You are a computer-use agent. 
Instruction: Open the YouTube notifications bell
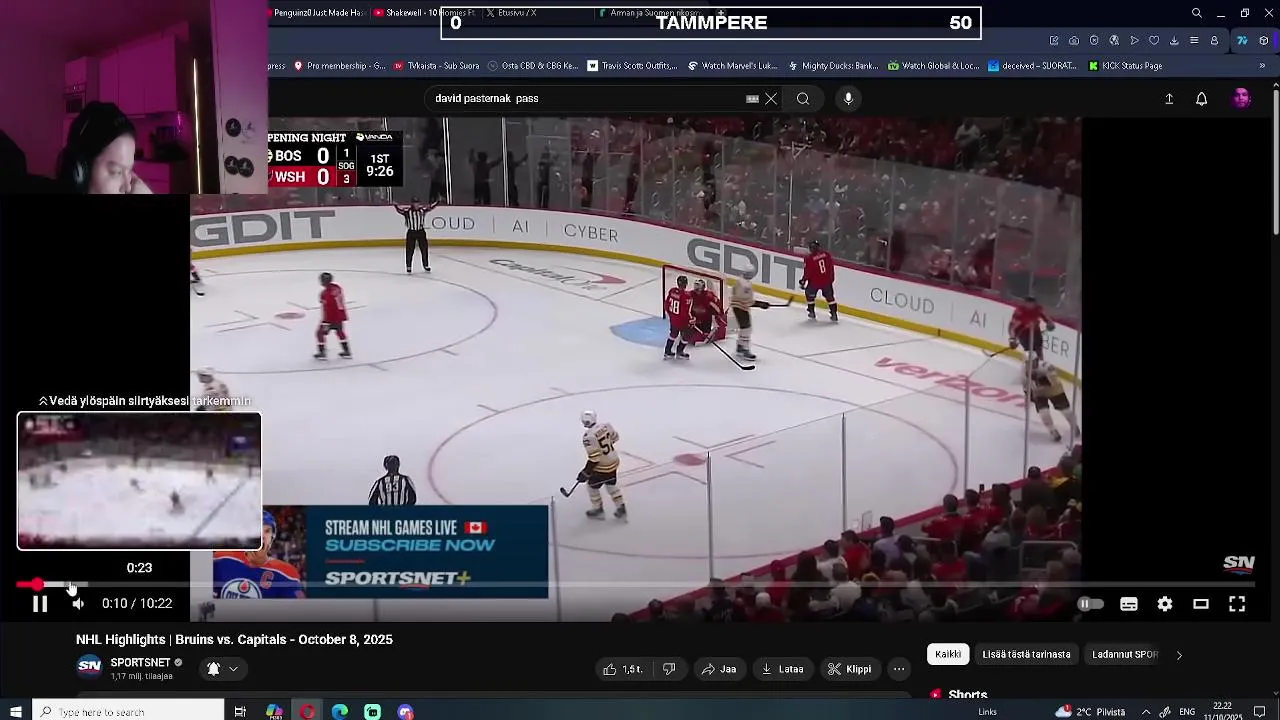pos(1202,99)
